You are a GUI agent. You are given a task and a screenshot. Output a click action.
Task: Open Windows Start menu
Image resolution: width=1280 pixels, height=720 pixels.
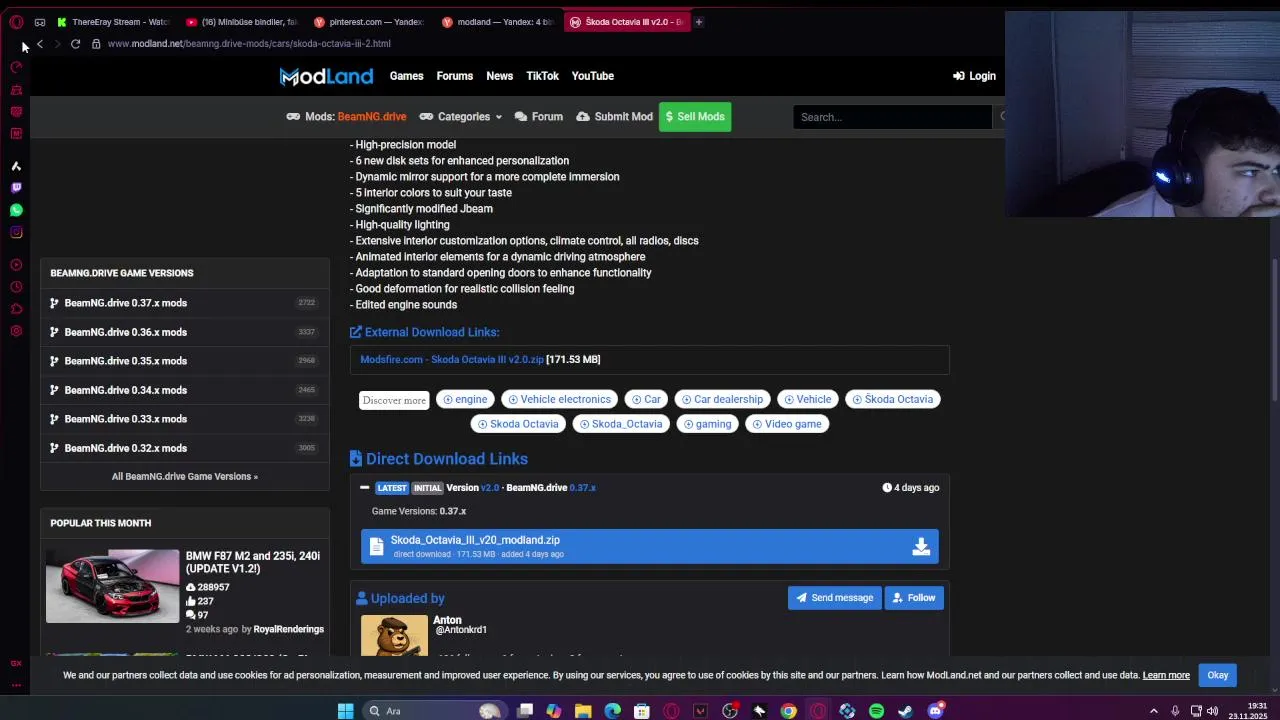pyautogui.click(x=345, y=711)
